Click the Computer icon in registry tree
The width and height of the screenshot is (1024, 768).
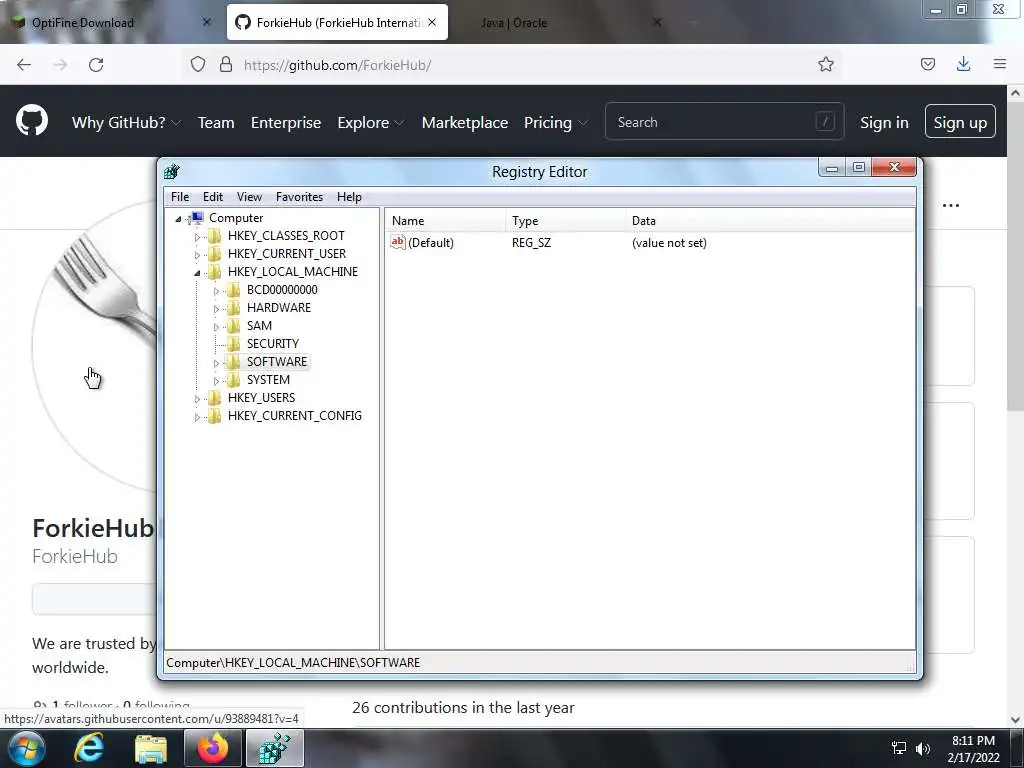pos(197,218)
